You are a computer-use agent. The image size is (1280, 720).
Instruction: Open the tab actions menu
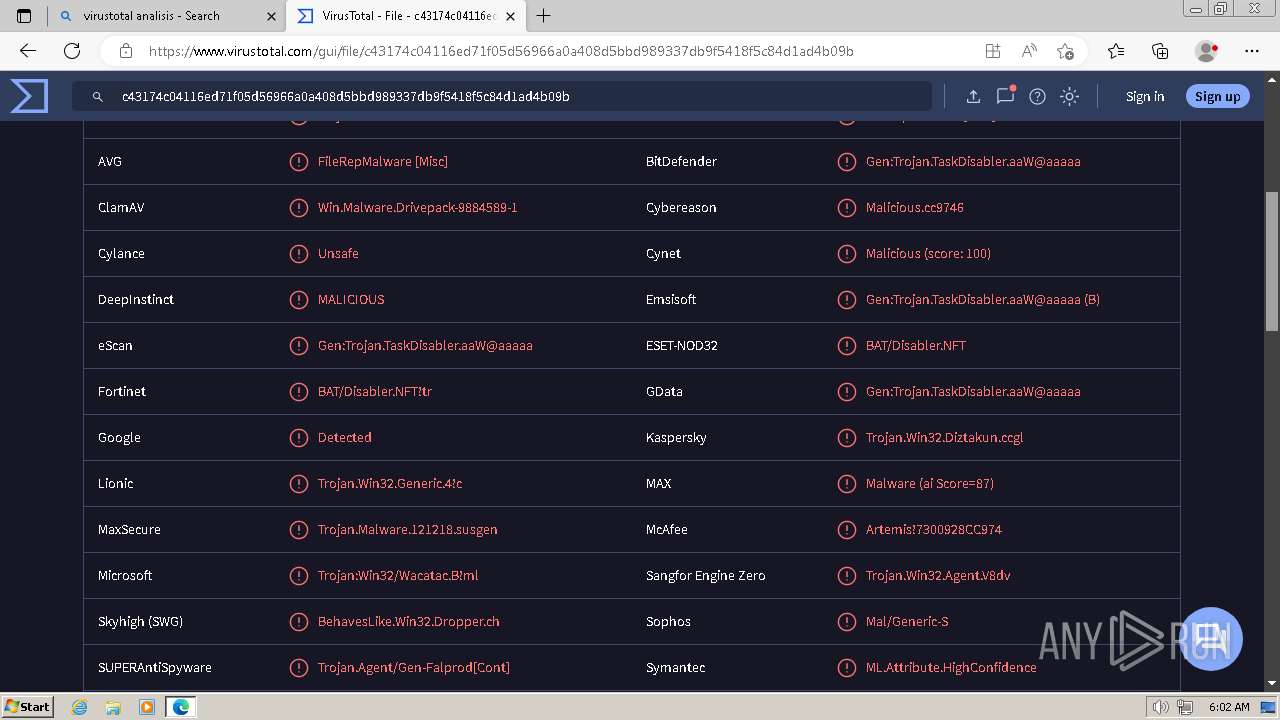24,16
